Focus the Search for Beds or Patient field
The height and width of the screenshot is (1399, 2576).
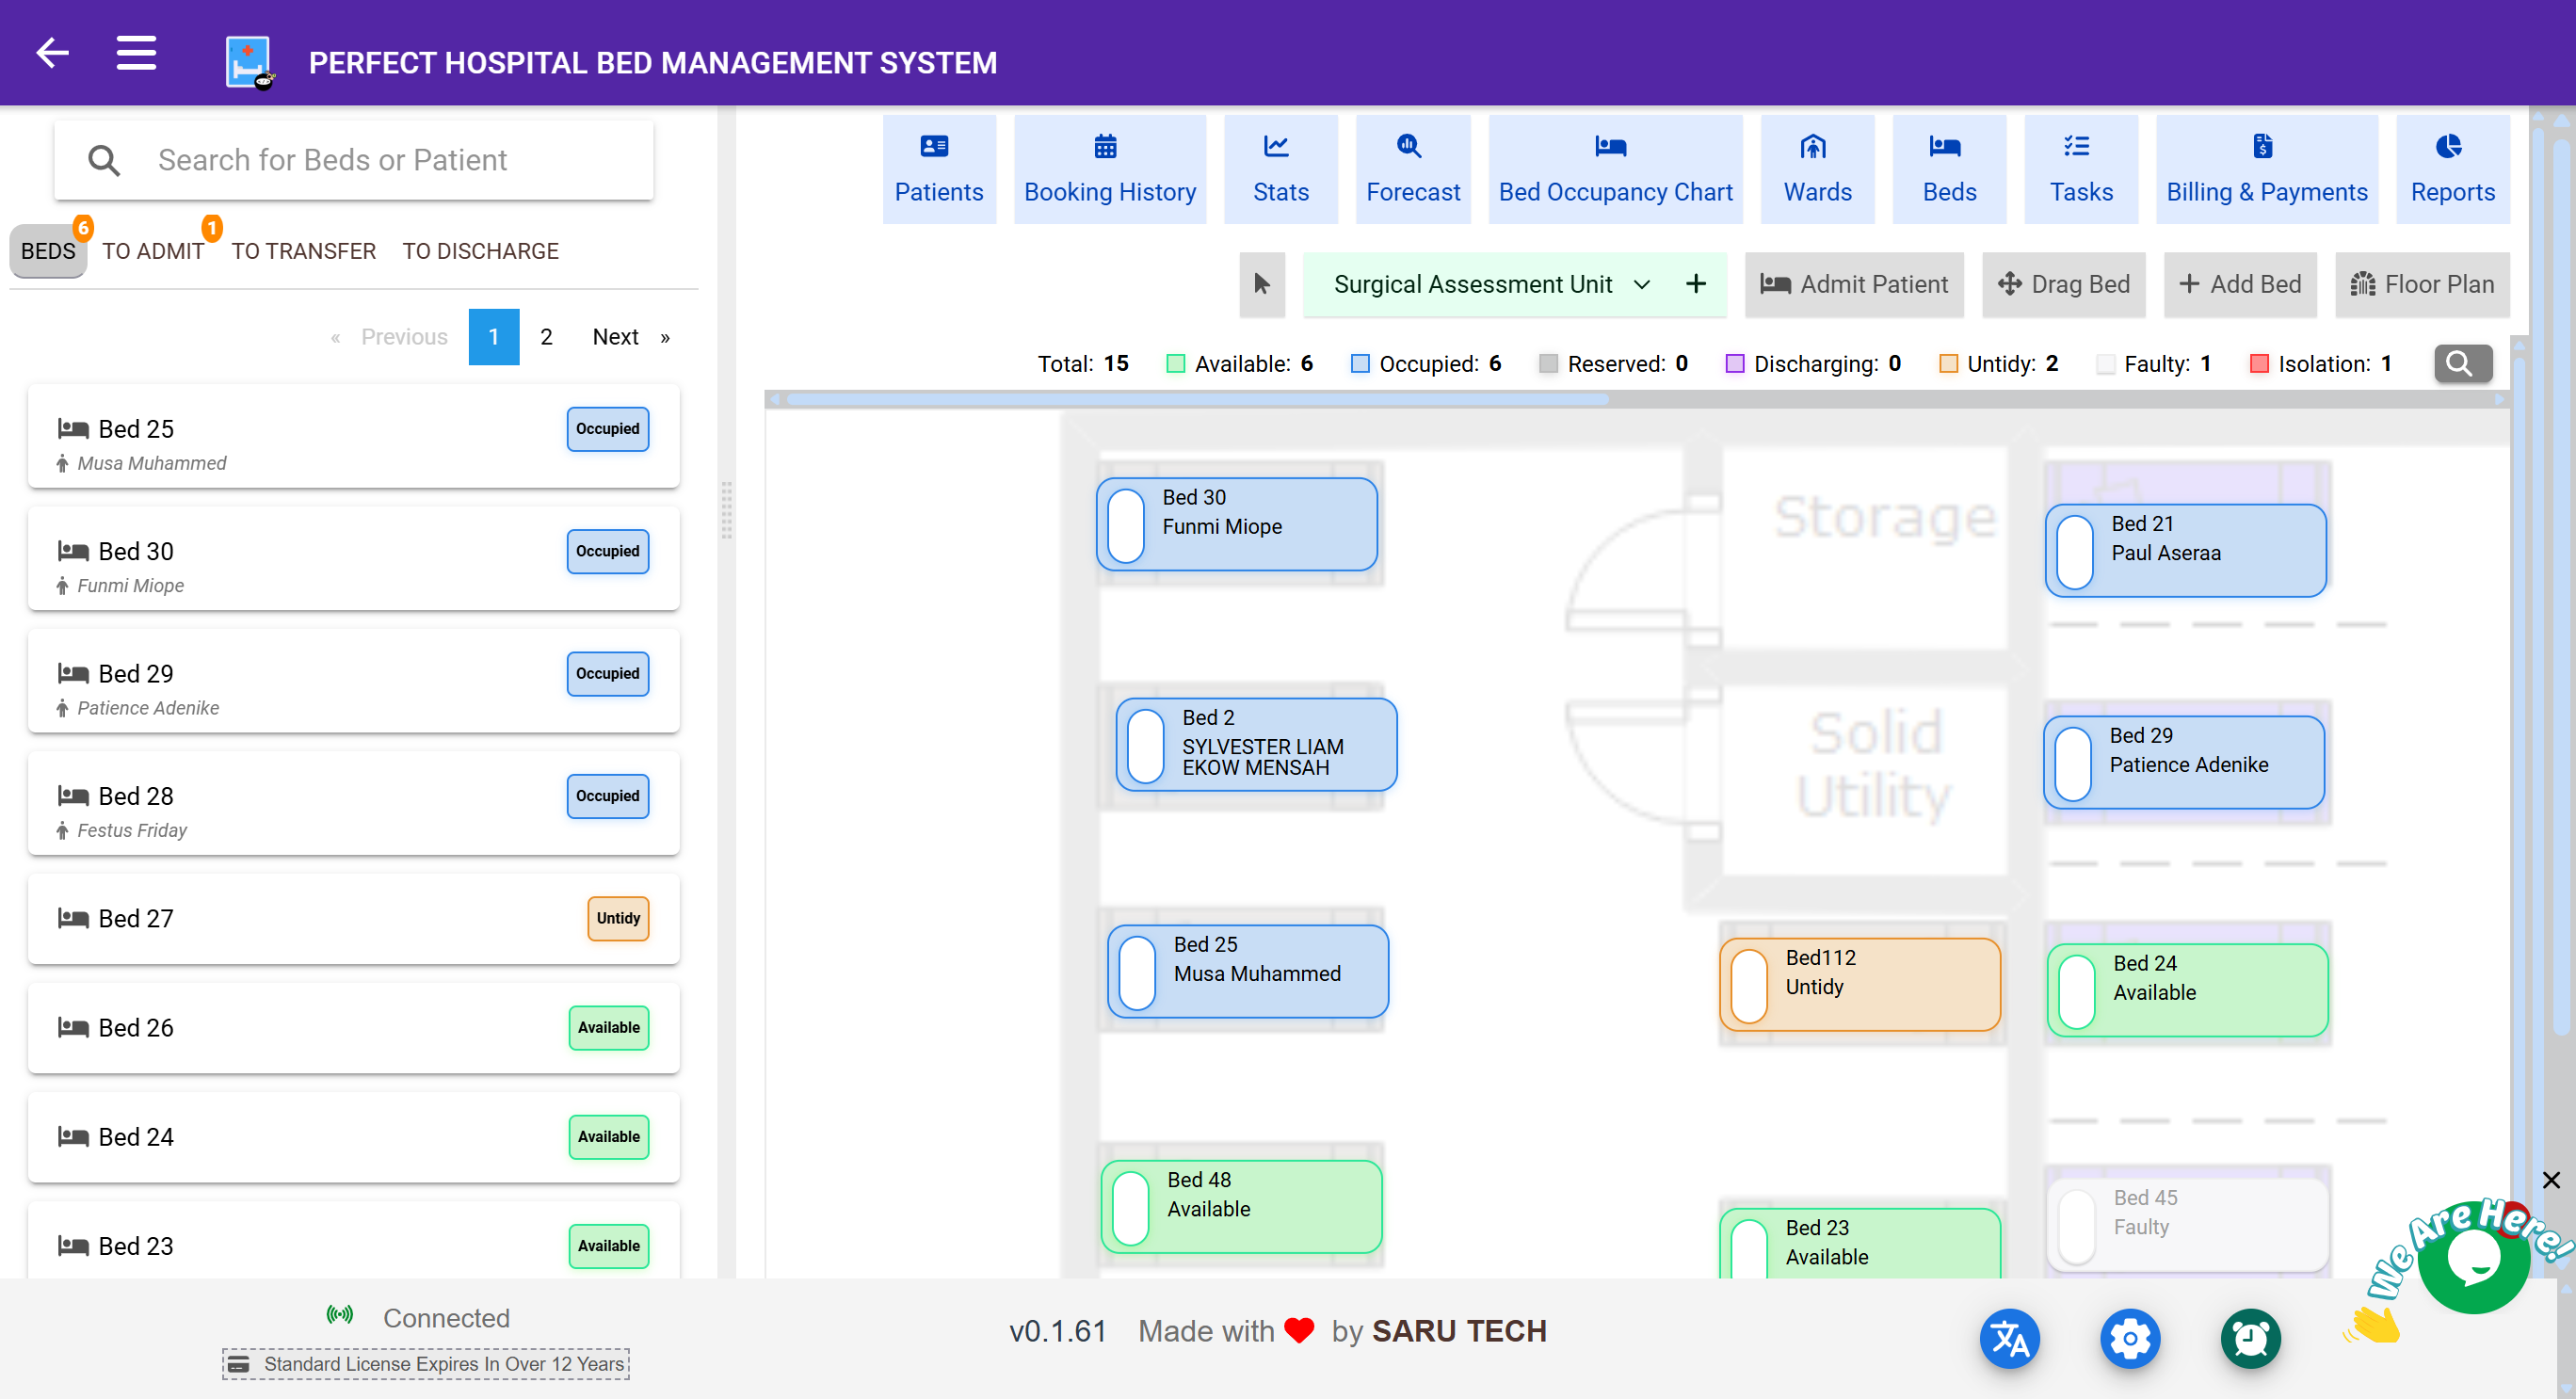click(354, 160)
